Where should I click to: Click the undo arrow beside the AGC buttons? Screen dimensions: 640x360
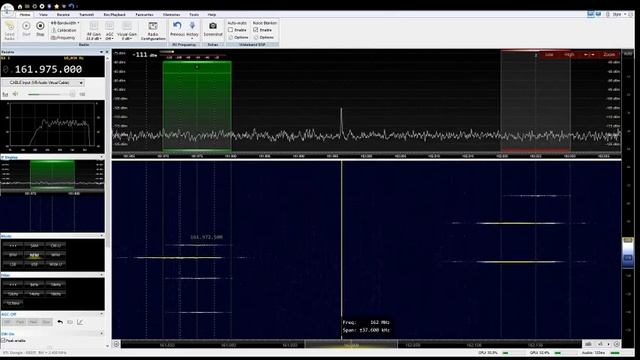point(60,322)
